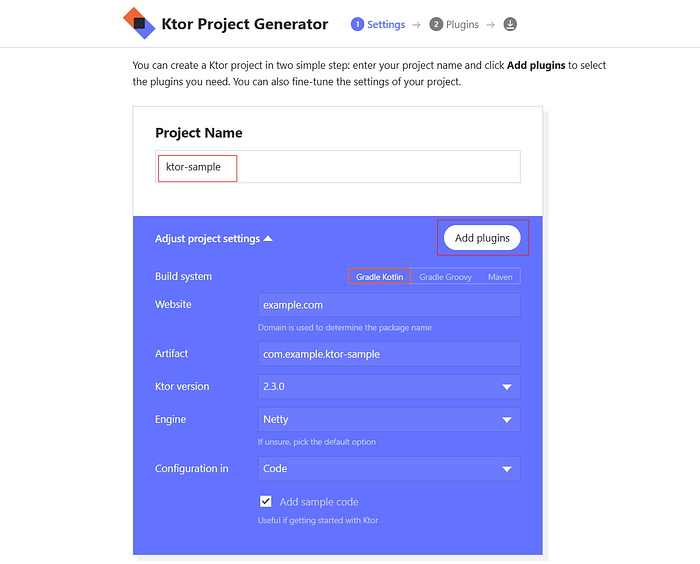Open the Ktor version dropdown
Viewport: 700px width, 564px height.
click(389, 386)
